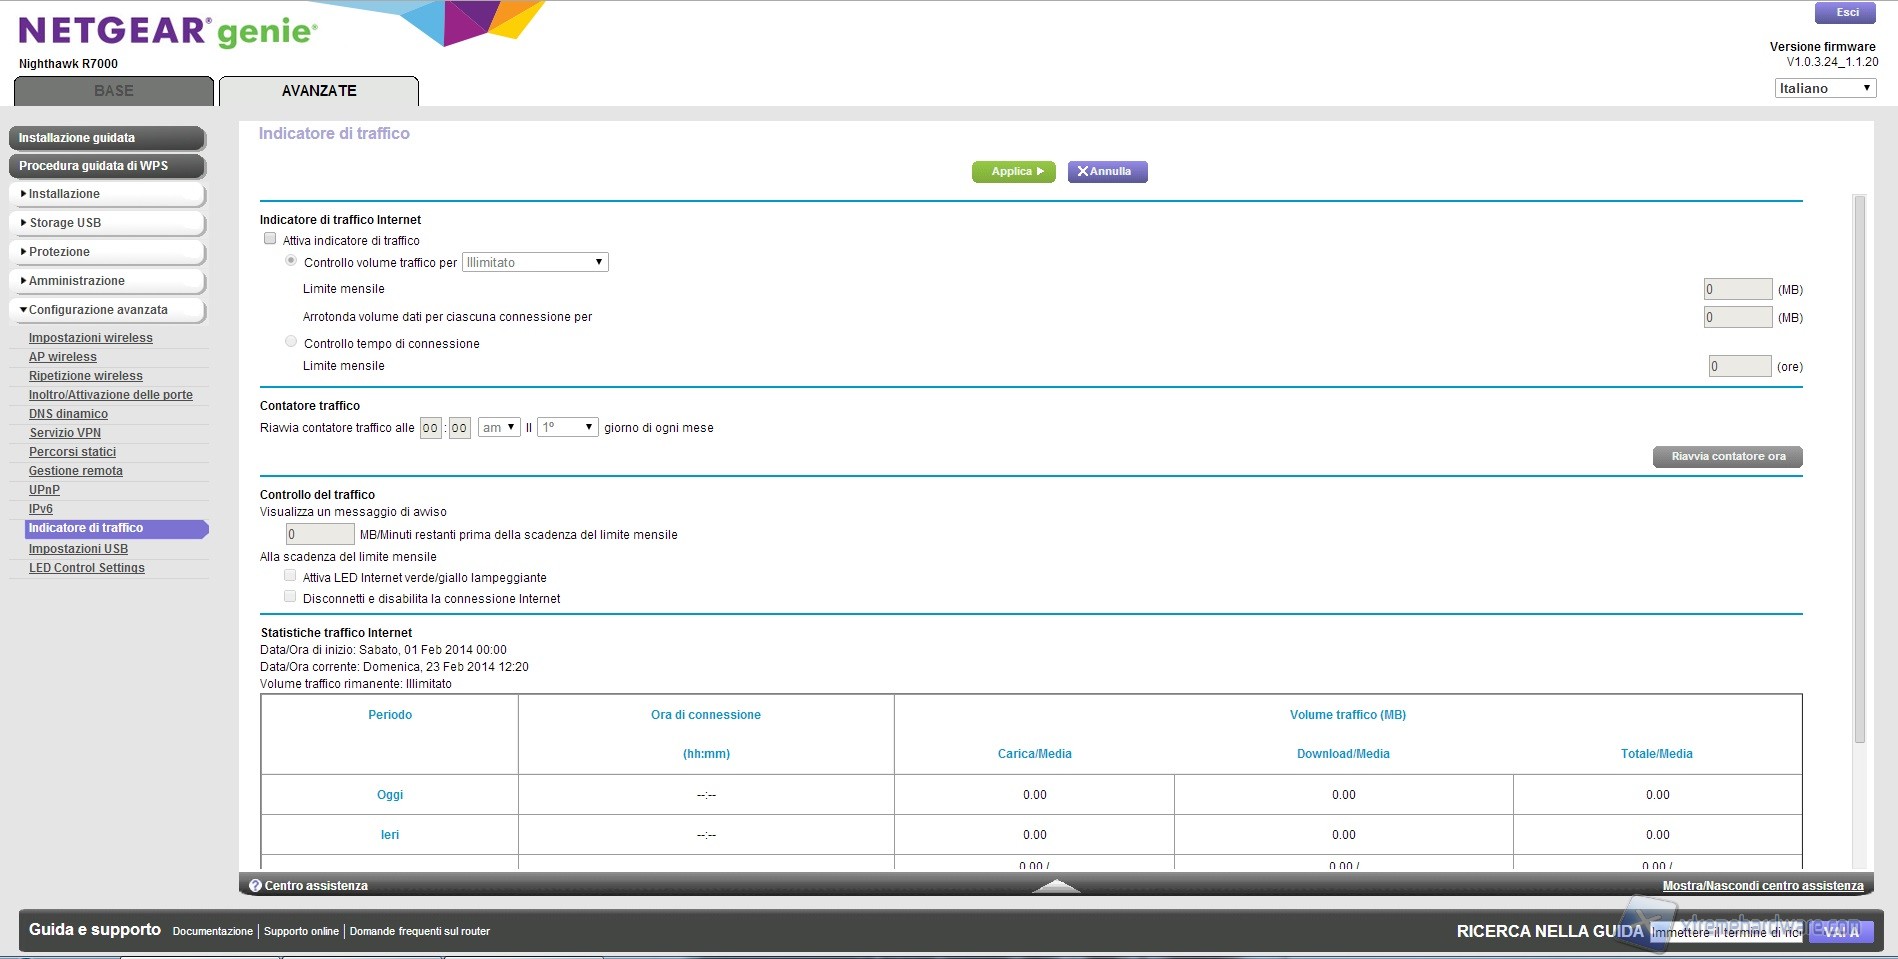Open the Italiano language dropdown
1898x959 pixels.
coord(1824,88)
